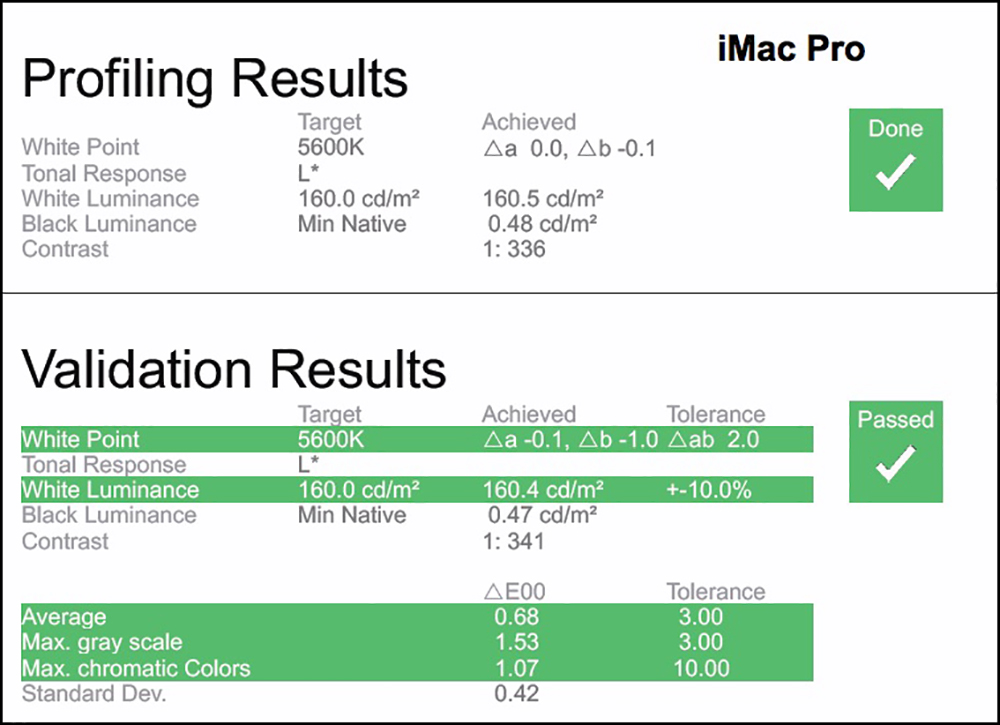Click the Tonal Response label under Profiling Results
The width and height of the screenshot is (1000, 725).
(104, 174)
